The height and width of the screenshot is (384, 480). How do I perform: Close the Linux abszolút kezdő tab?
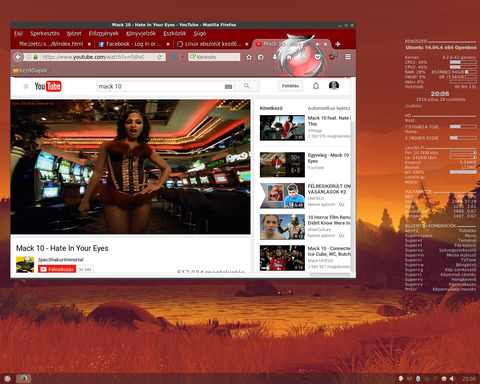pyautogui.click(x=247, y=44)
